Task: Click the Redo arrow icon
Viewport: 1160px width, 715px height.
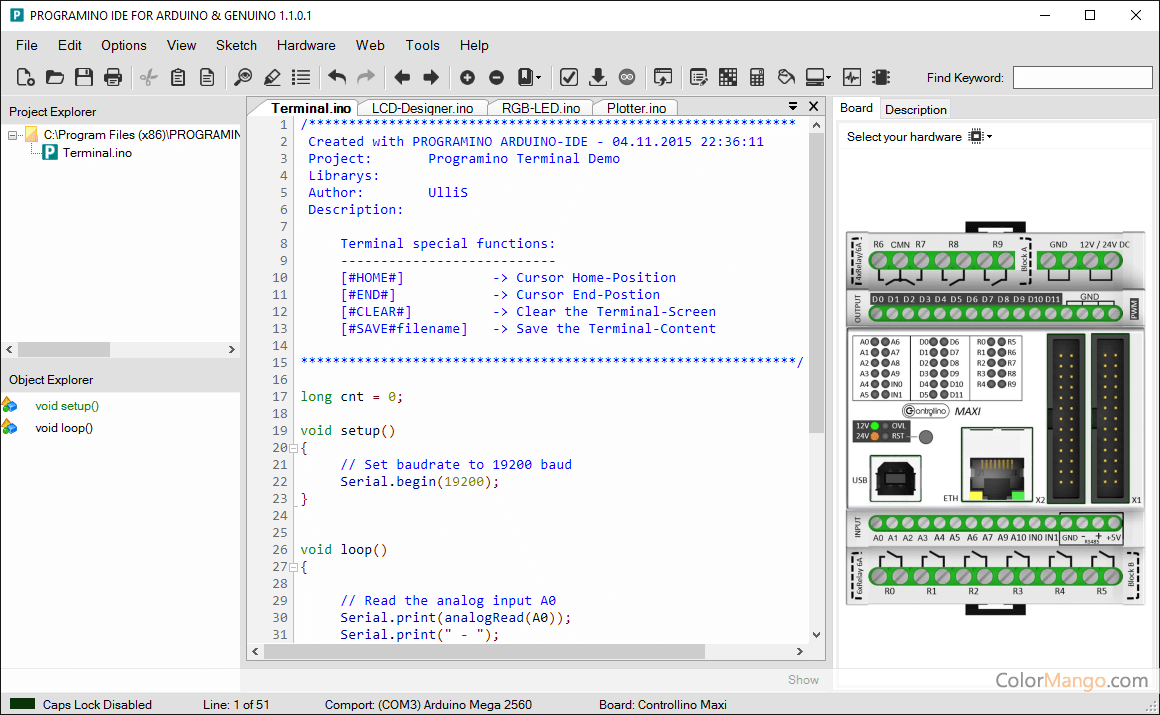Action: click(366, 77)
